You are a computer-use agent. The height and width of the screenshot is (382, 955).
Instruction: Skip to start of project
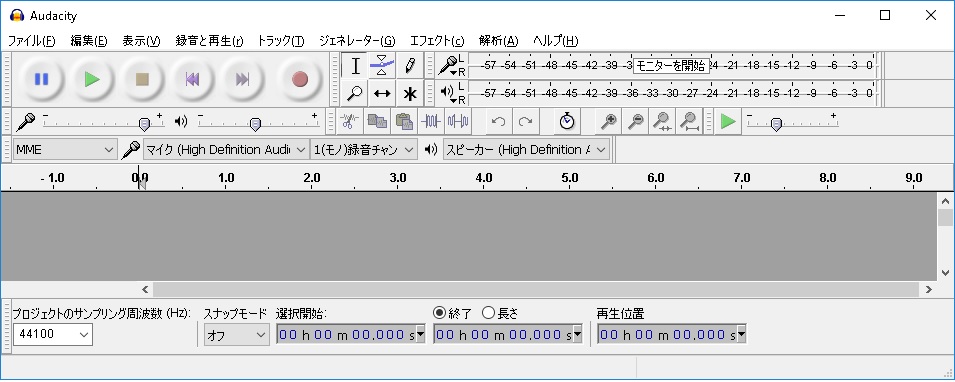pos(192,79)
